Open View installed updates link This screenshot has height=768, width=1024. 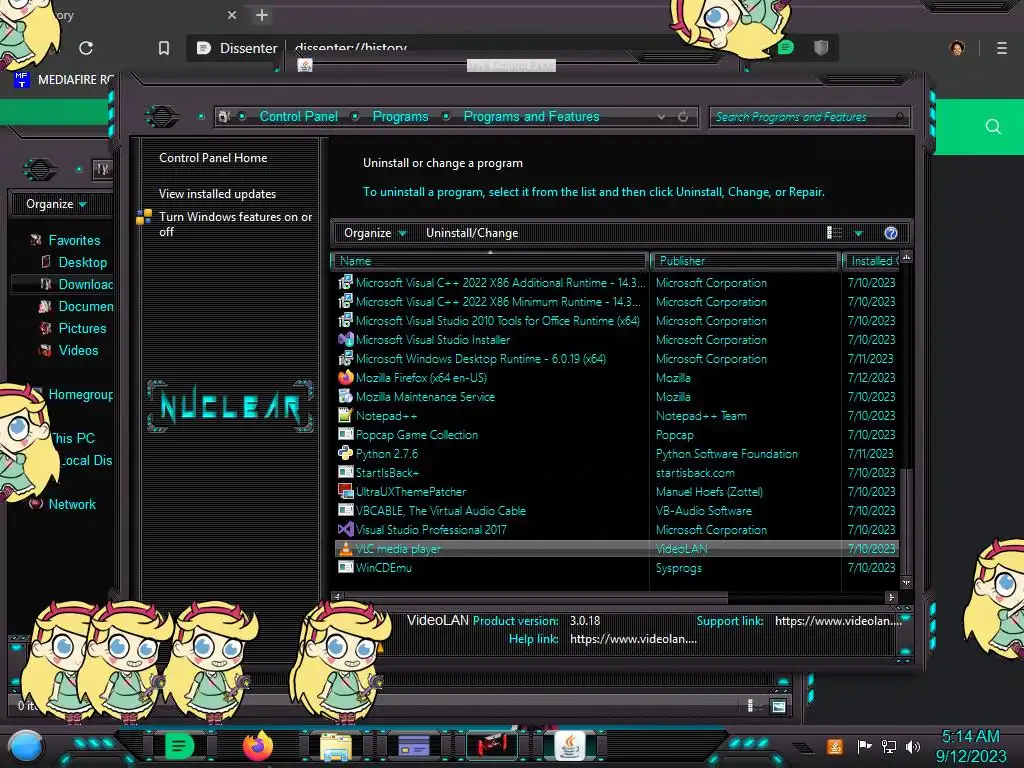coord(217,194)
